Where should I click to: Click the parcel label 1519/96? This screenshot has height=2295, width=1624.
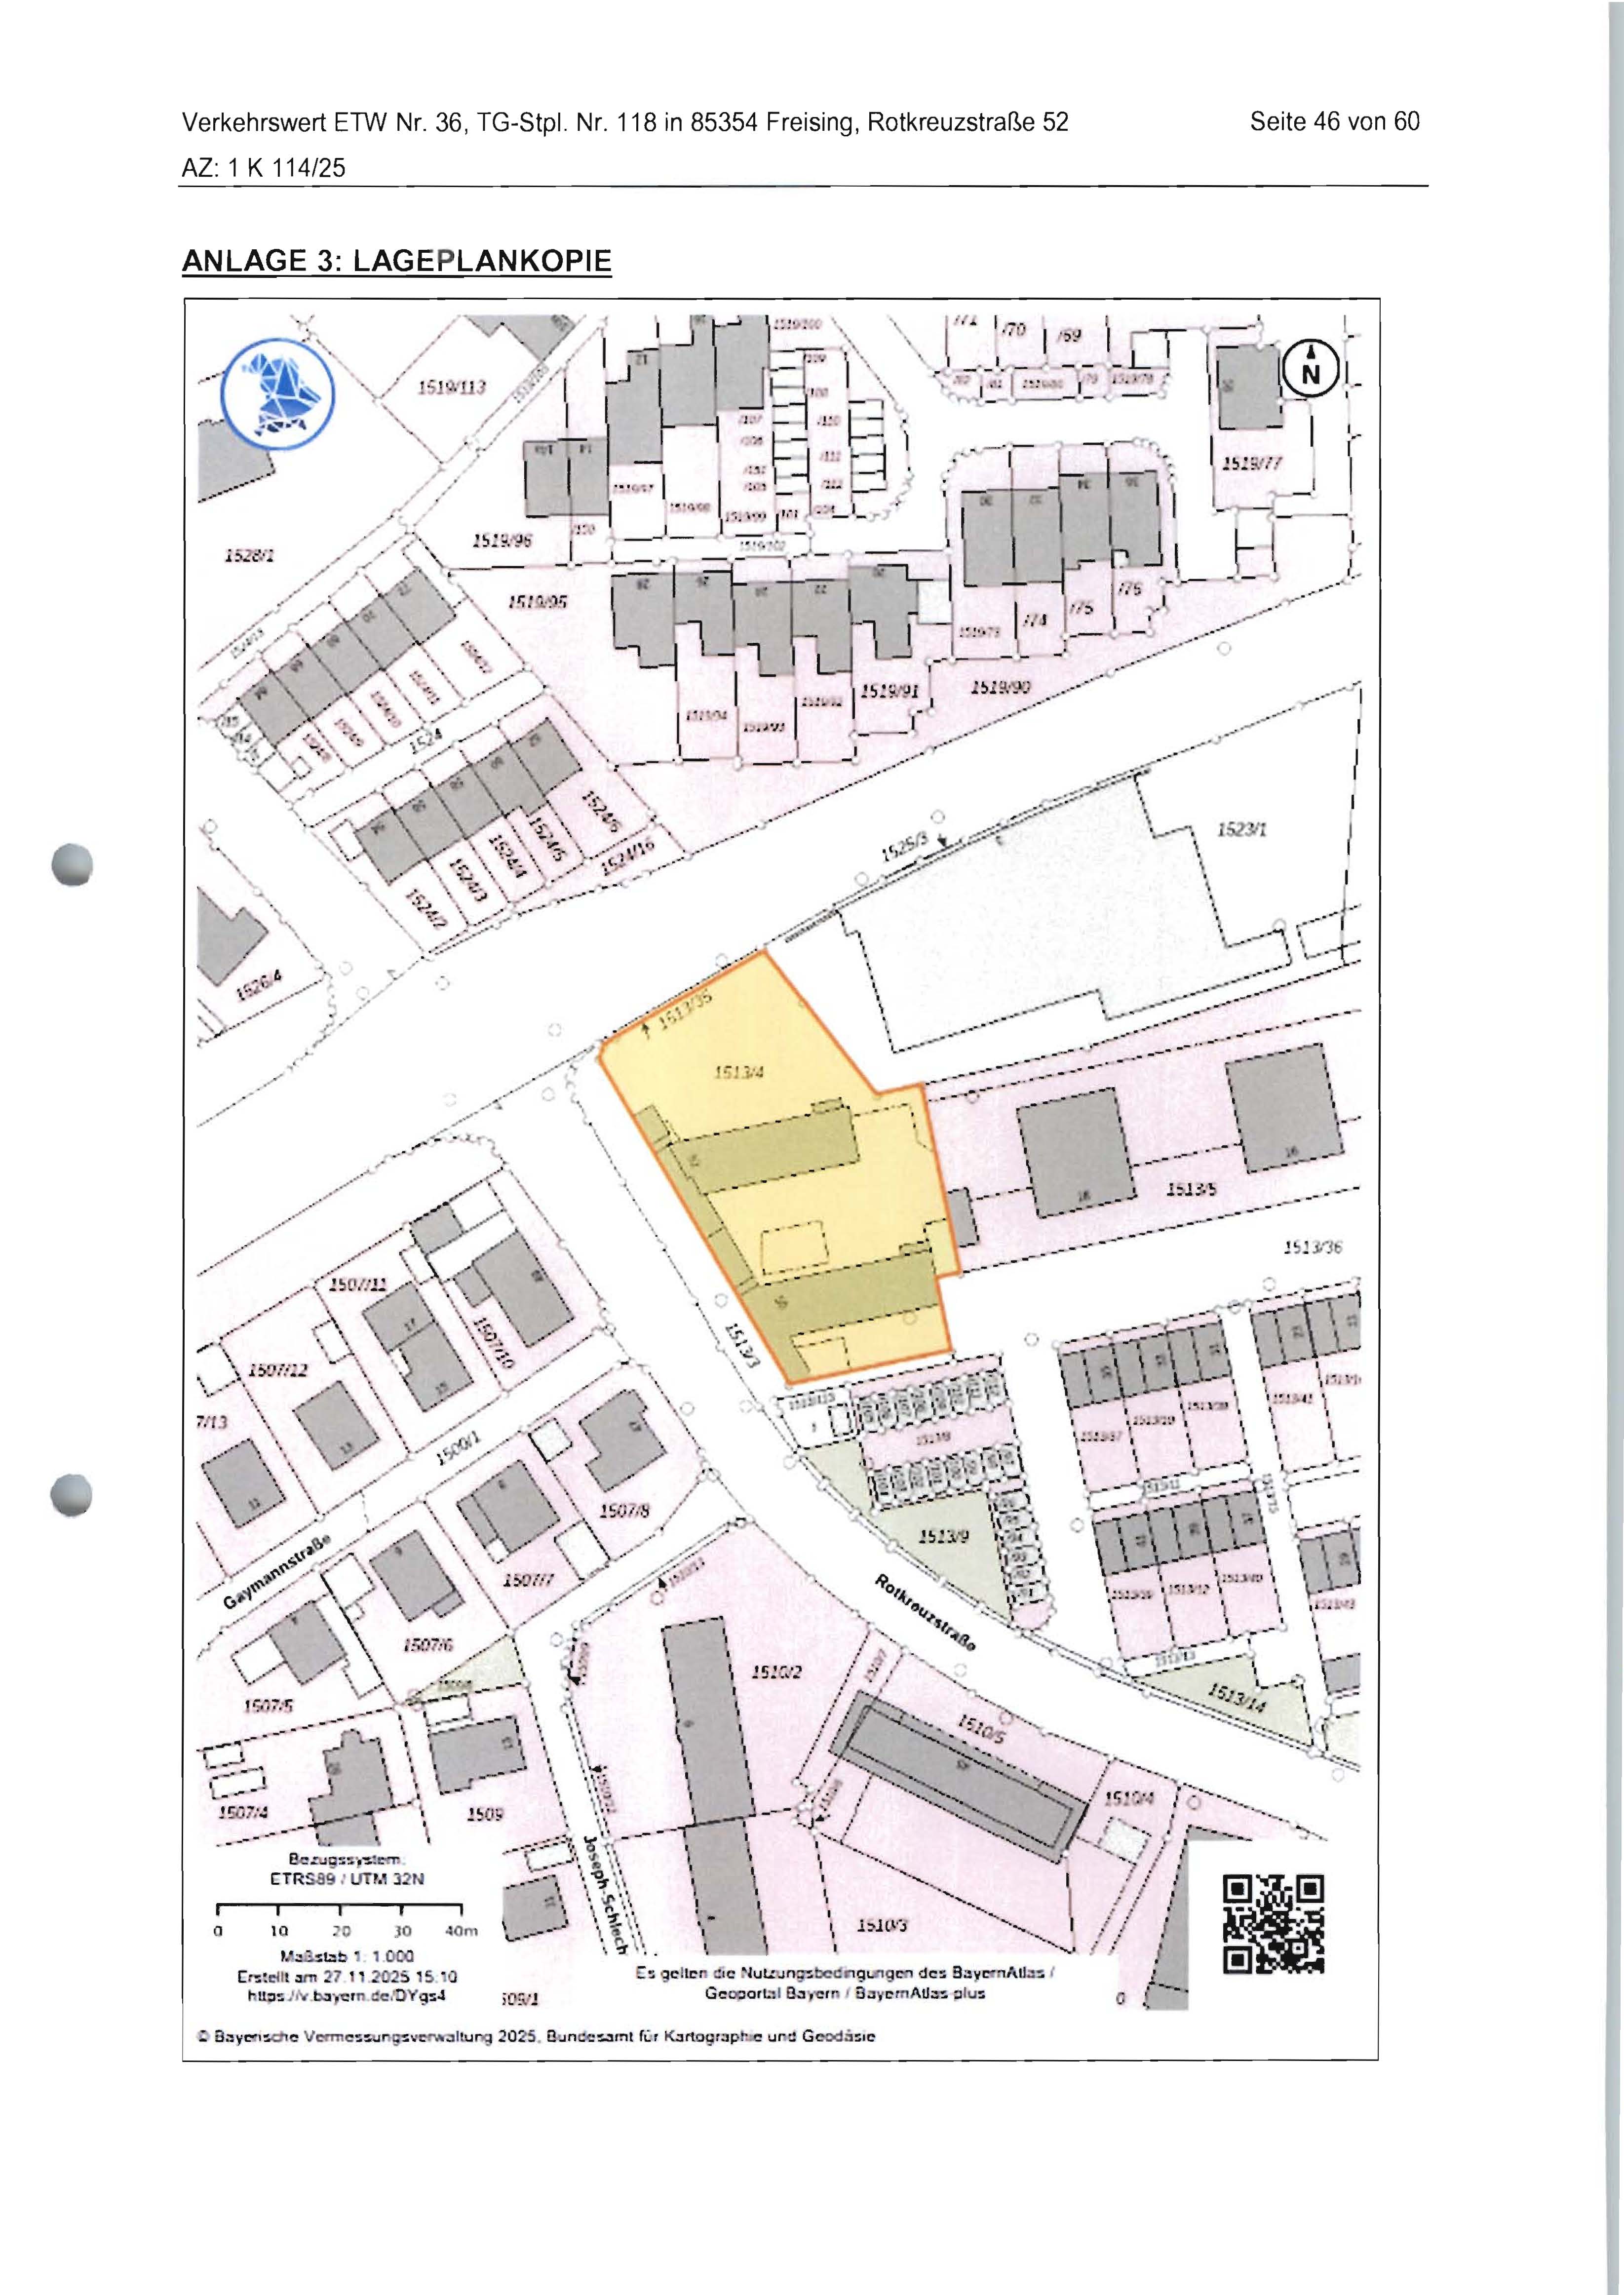[502, 542]
